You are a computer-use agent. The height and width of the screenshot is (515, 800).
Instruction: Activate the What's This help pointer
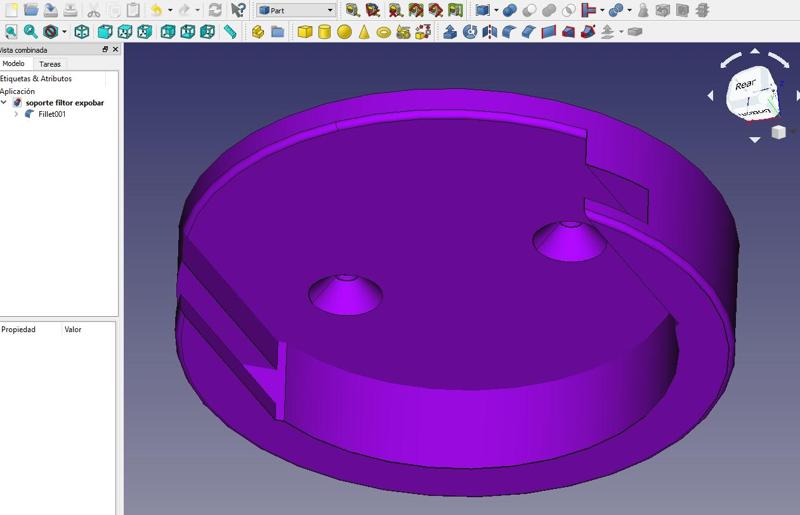click(238, 10)
